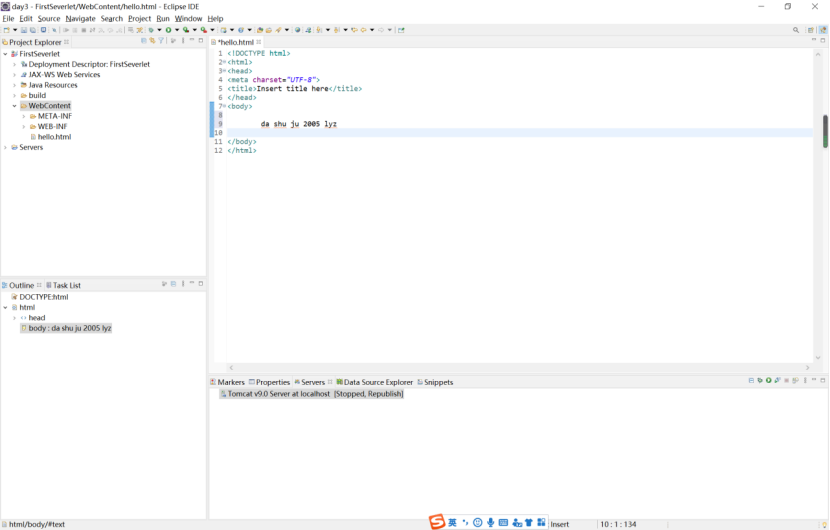Open the Navigate menu
This screenshot has width=830, height=530.
pyautogui.click(x=80, y=19)
